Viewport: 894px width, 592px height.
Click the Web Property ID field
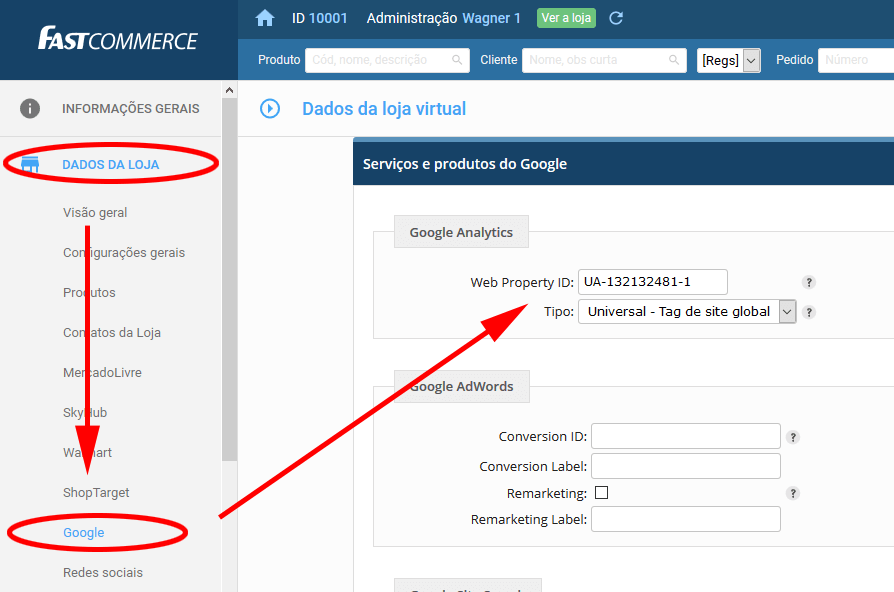(x=653, y=282)
